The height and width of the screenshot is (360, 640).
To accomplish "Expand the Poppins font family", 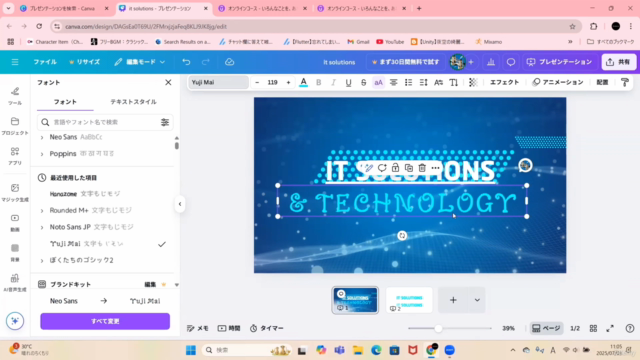I will 42,154.
